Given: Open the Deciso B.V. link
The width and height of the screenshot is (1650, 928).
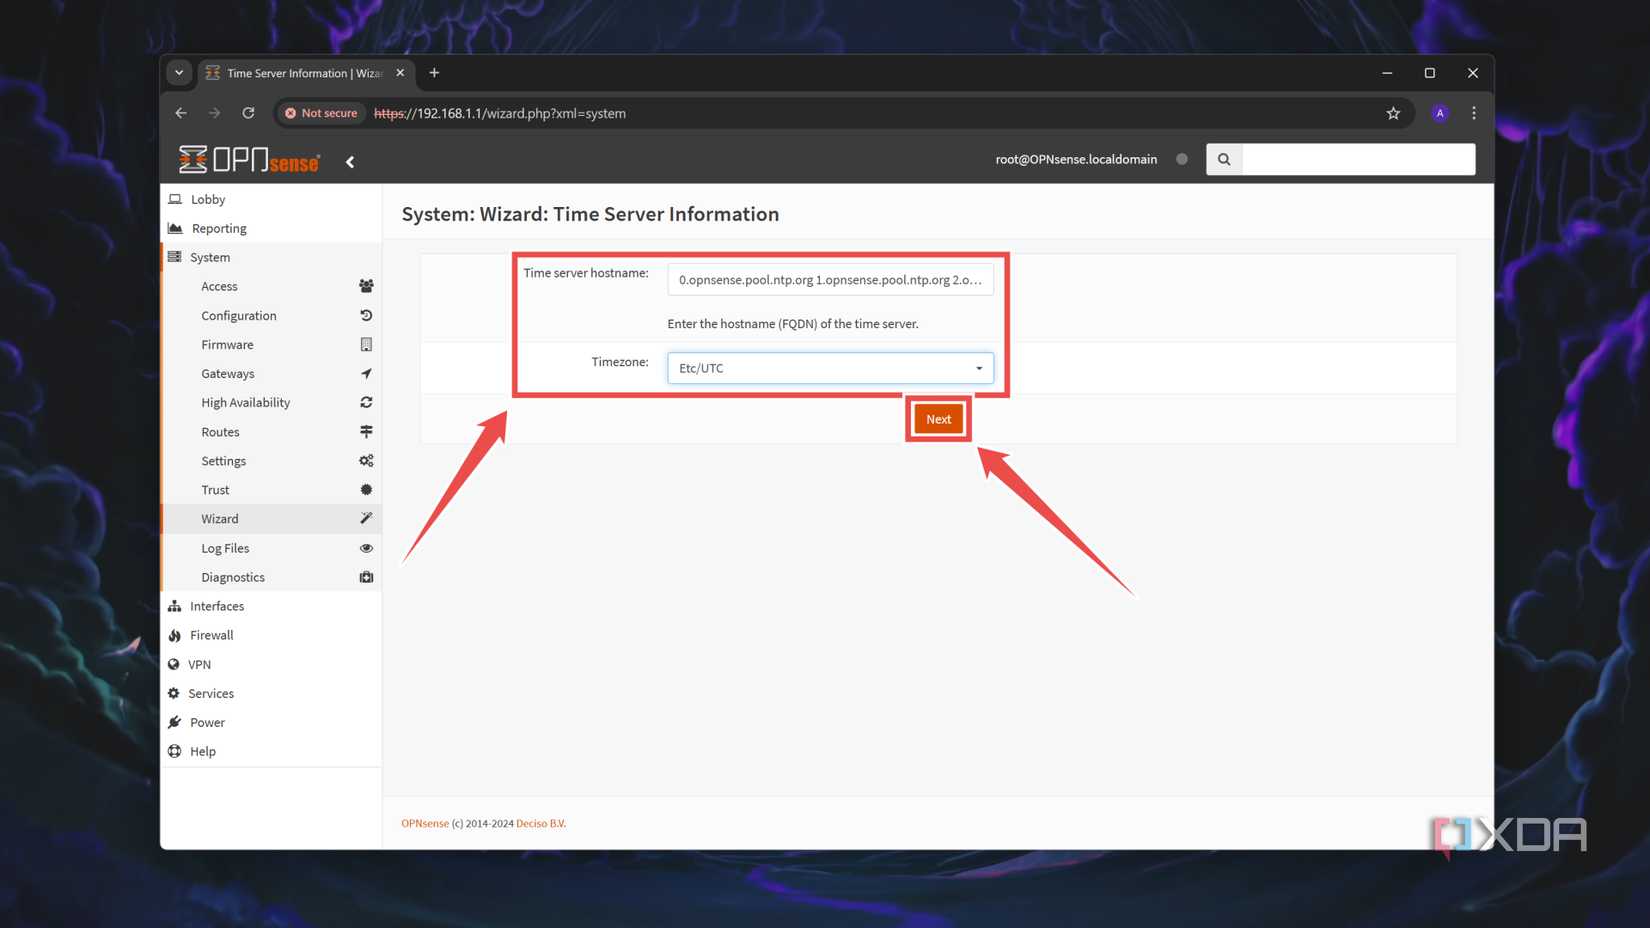Looking at the screenshot, I should coord(540,823).
